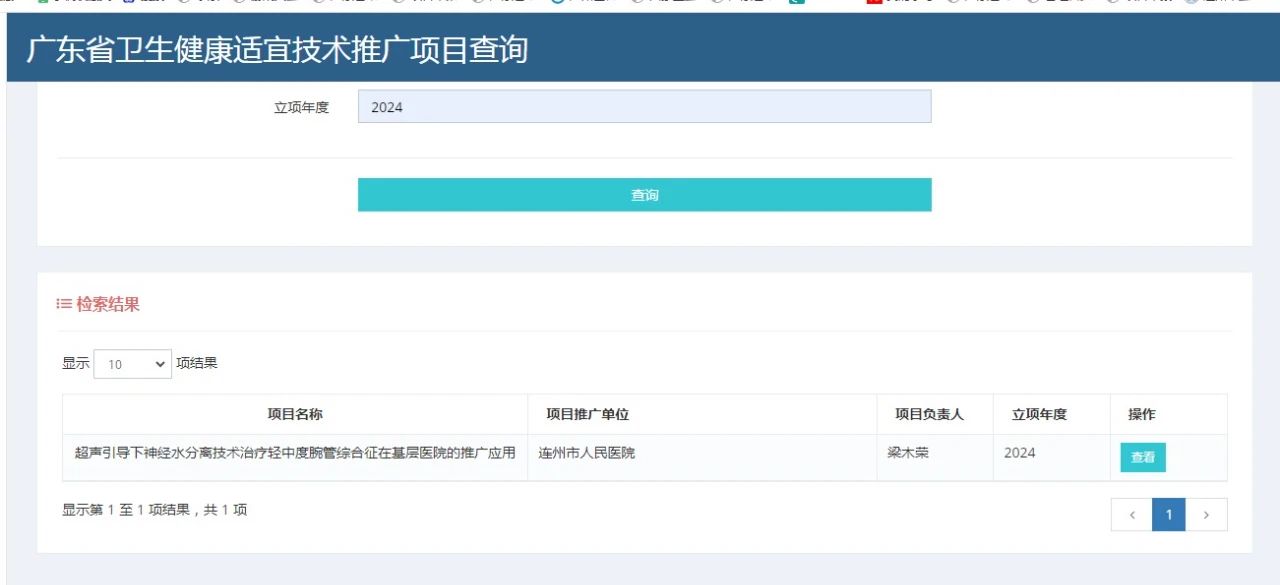Click the 操作 column header
The image size is (1280, 585).
pyautogui.click(x=1141, y=414)
